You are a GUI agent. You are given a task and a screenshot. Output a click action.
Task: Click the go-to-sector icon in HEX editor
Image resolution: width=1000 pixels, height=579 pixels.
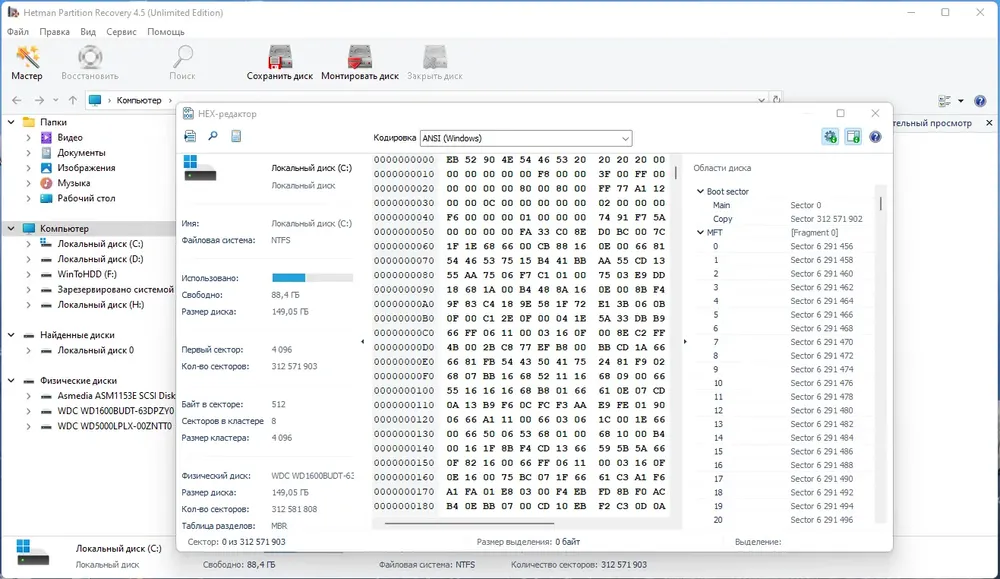(190, 136)
